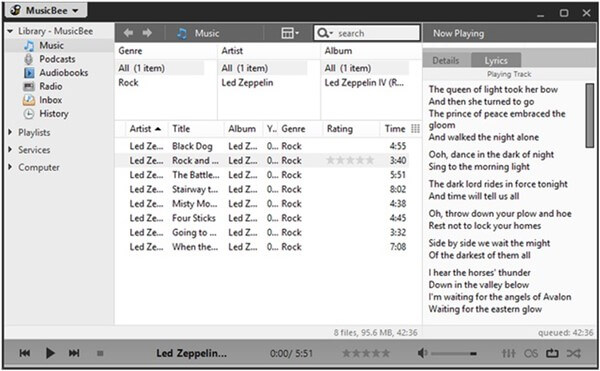Start playback with the play button
This screenshot has height=371, width=600.
pyautogui.click(x=50, y=353)
